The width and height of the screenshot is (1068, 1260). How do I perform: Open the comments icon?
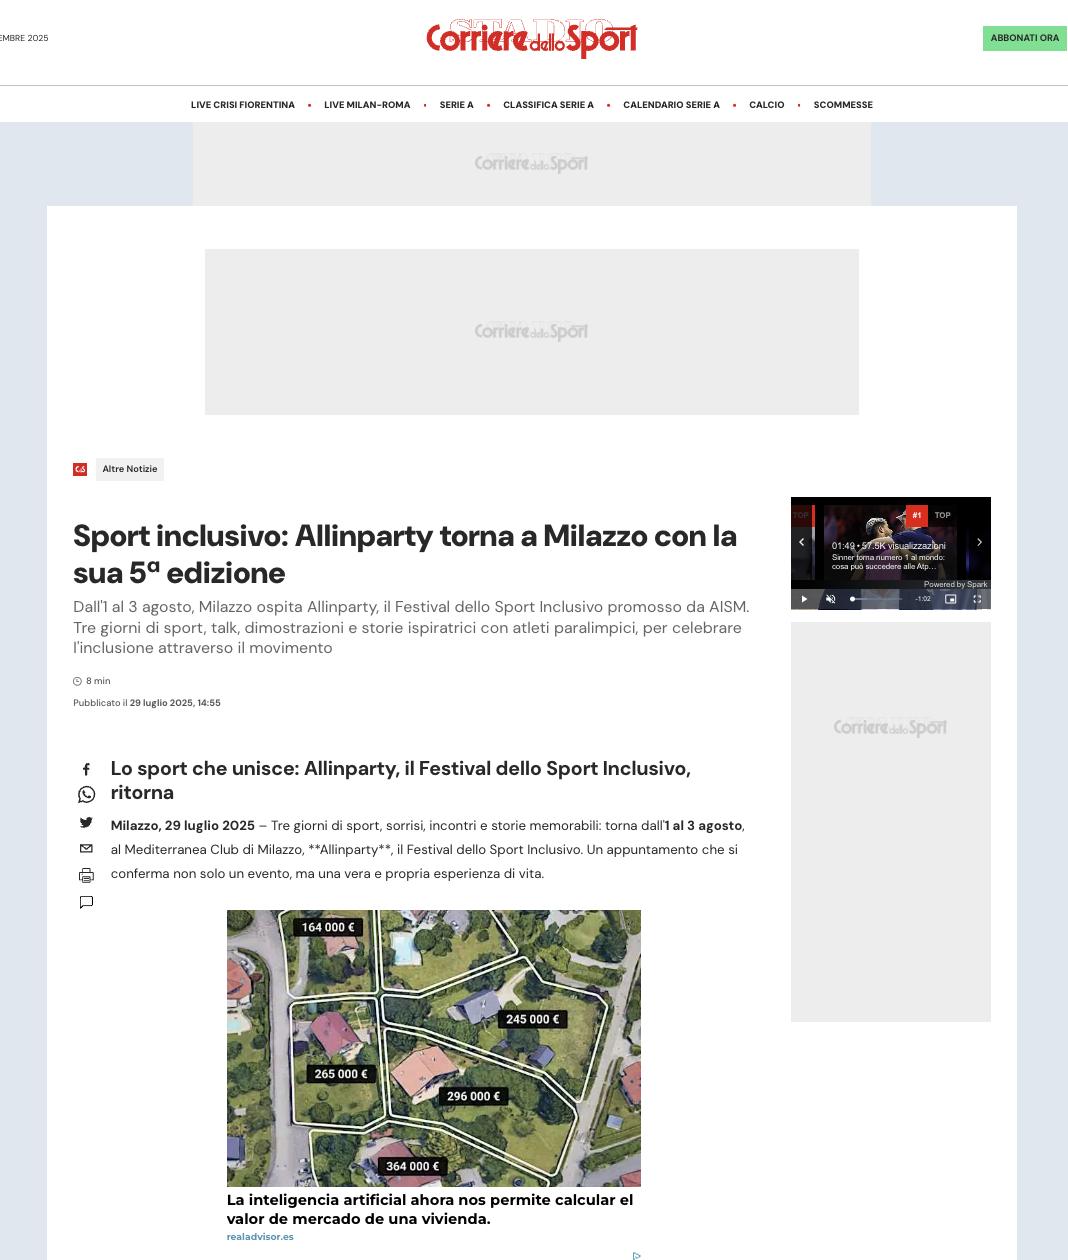click(x=86, y=902)
